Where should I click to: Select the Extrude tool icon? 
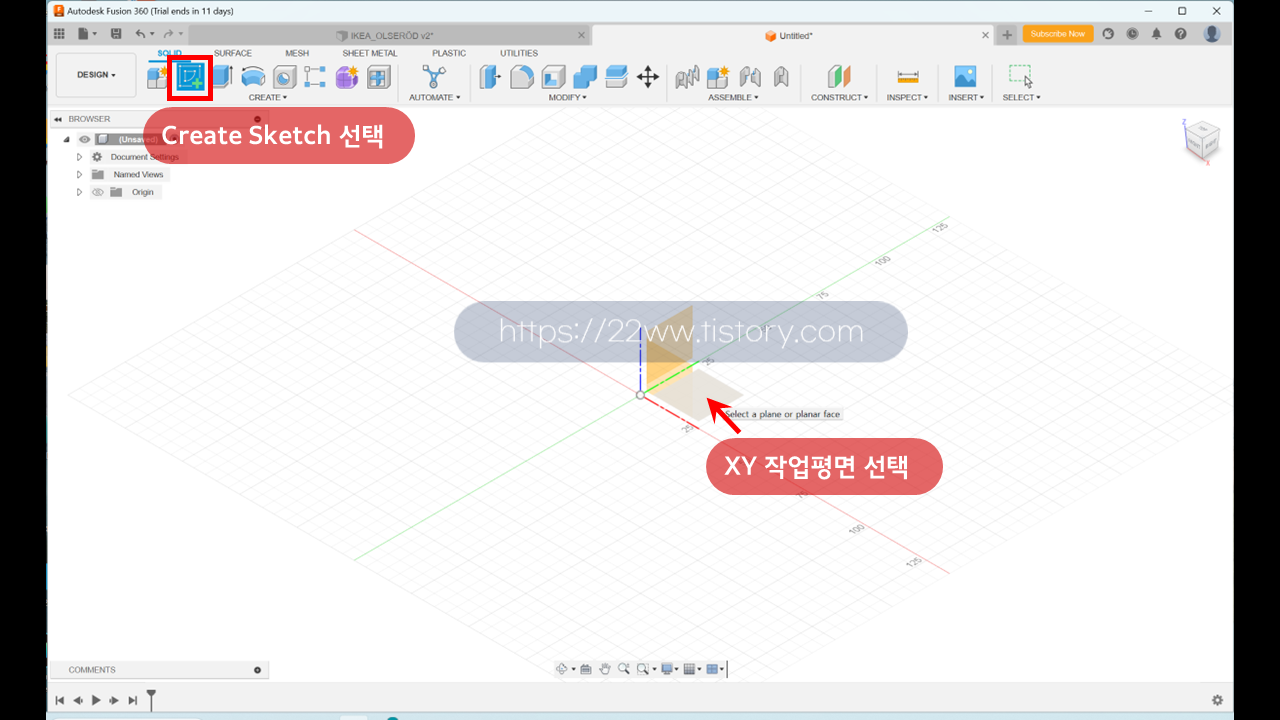(222, 77)
